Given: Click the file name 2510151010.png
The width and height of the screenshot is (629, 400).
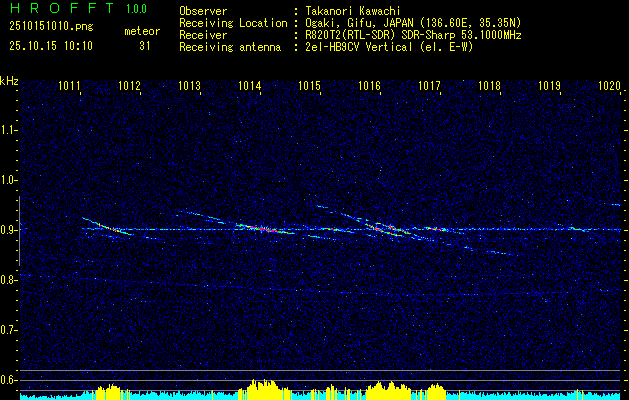Looking at the screenshot, I should click(51, 27).
